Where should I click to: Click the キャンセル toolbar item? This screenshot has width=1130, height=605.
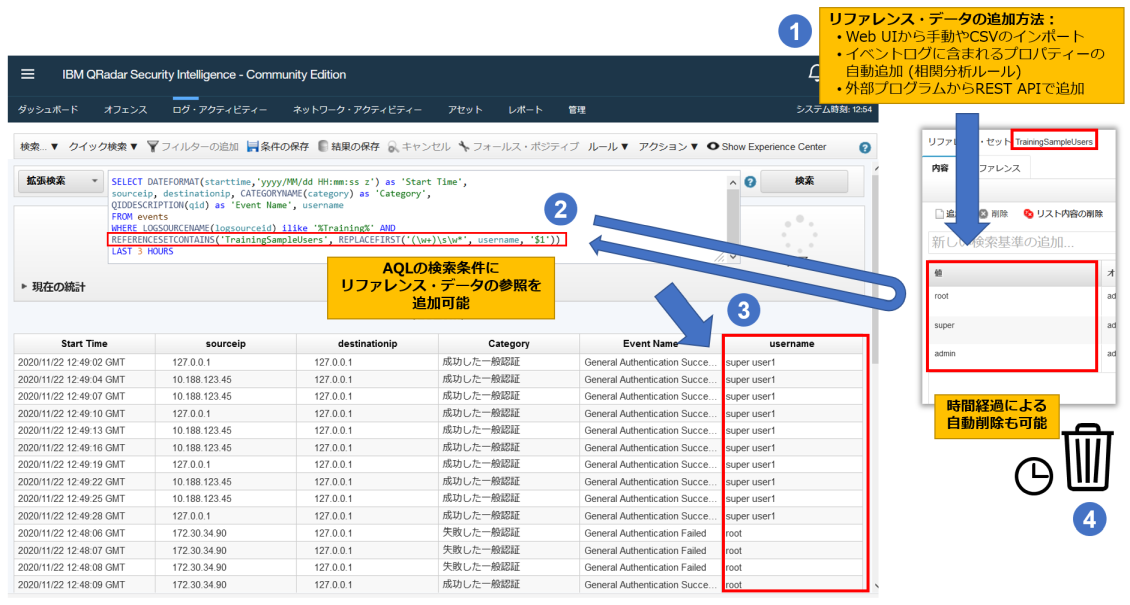[419, 146]
